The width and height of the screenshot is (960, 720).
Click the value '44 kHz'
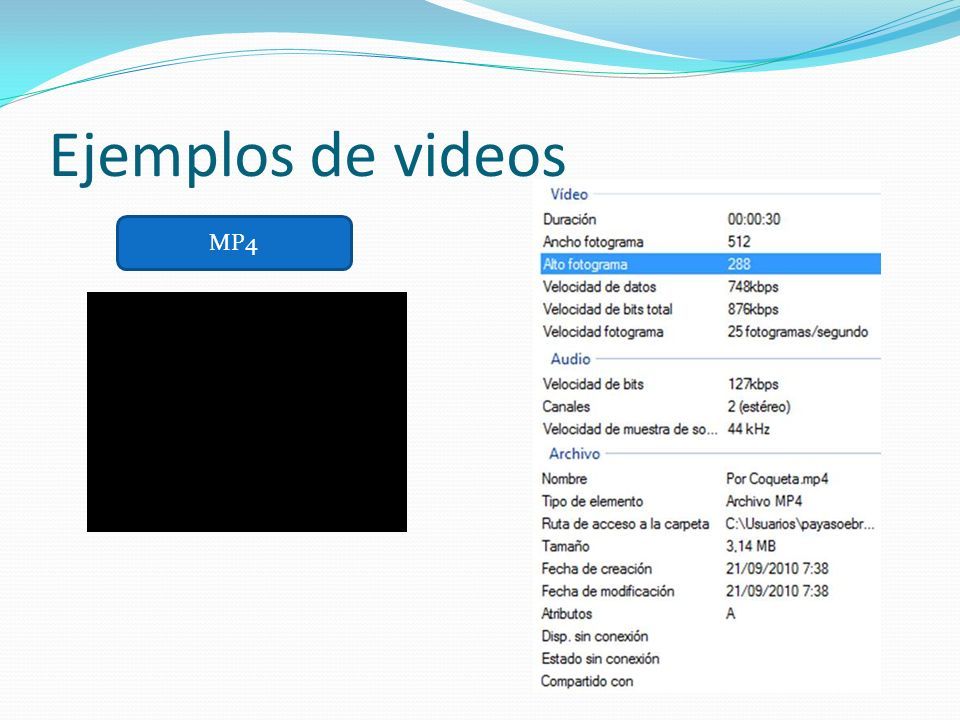coord(749,429)
